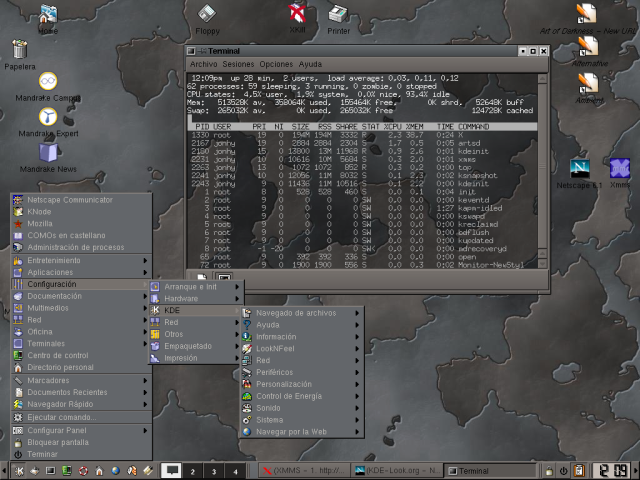640x480 pixels.
Task: Open the Home desktop icon
Action: click(x=48, y=15)
